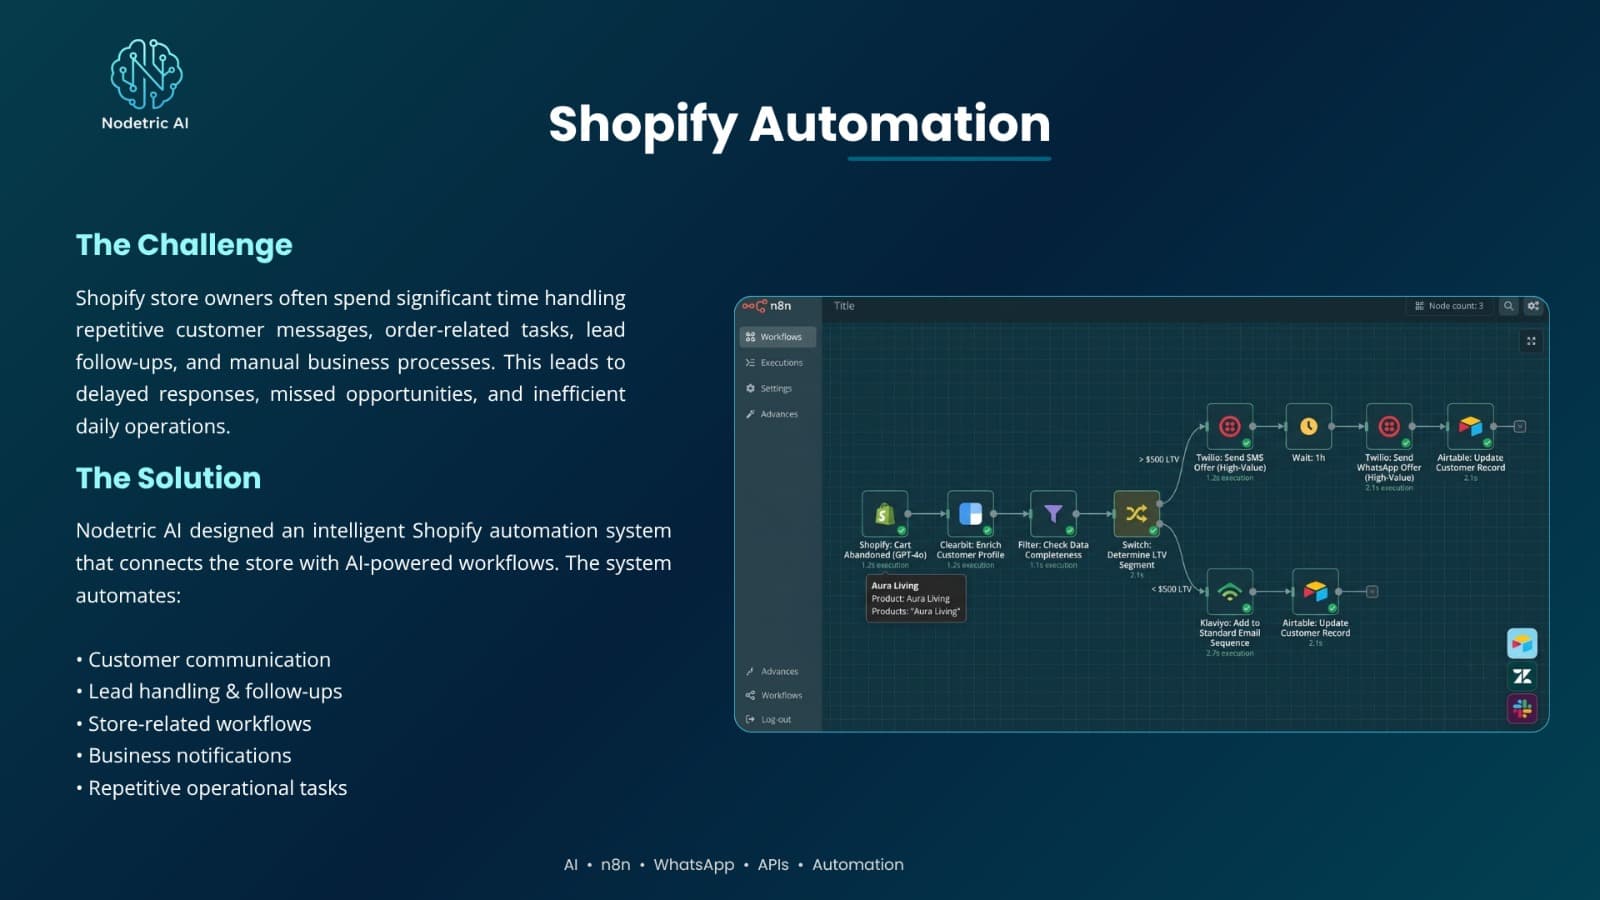Click "2.1s execution" under the WhatsApp node
The height and width of the screenshot is (900, 1600).
tap(1389, 488)
